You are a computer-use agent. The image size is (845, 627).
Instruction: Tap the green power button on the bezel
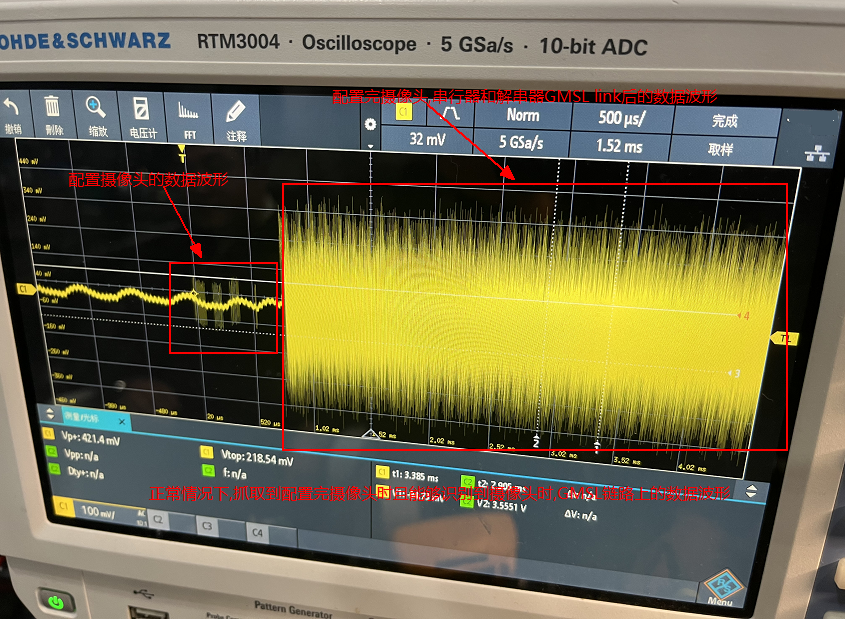56,602
